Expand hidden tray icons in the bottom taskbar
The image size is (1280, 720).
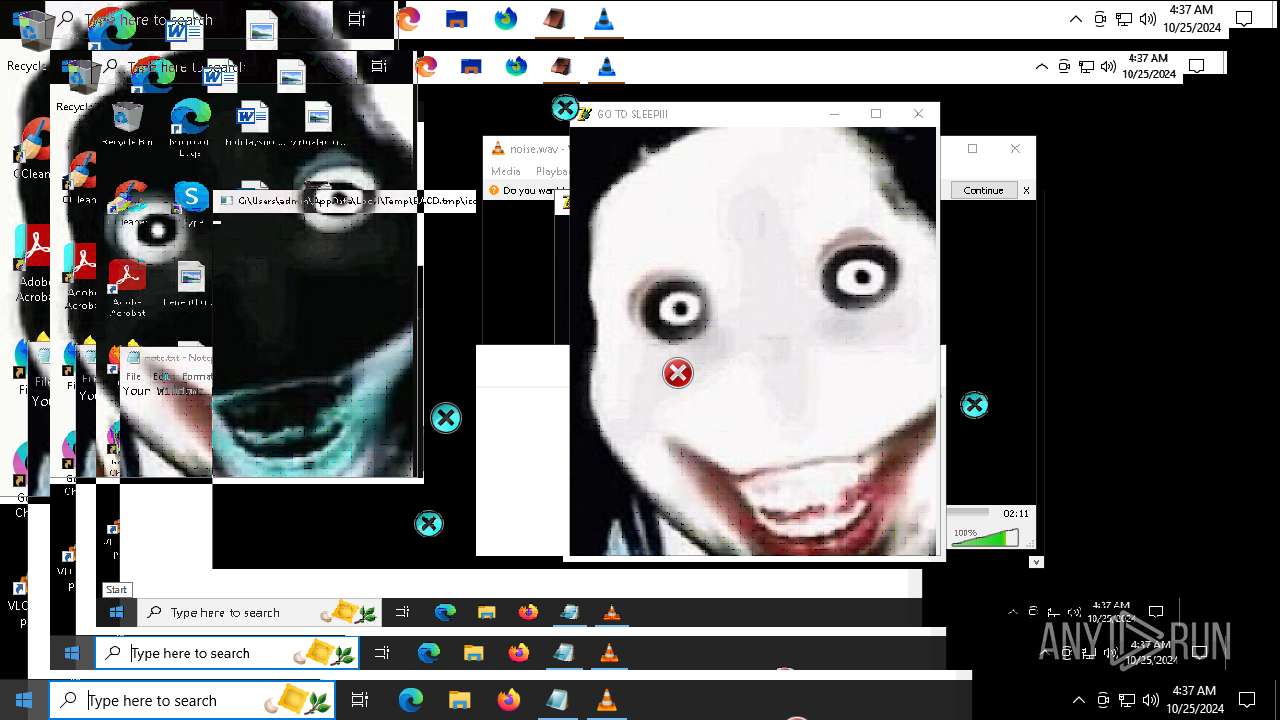[1078, 700]
